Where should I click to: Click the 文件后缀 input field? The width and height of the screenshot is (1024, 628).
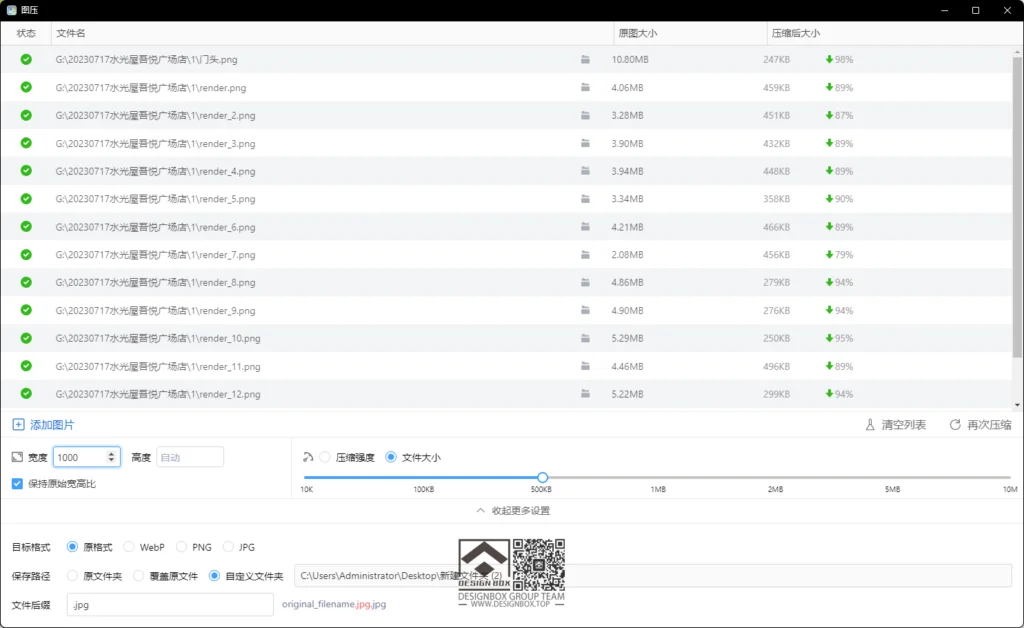tap(169, 604)
